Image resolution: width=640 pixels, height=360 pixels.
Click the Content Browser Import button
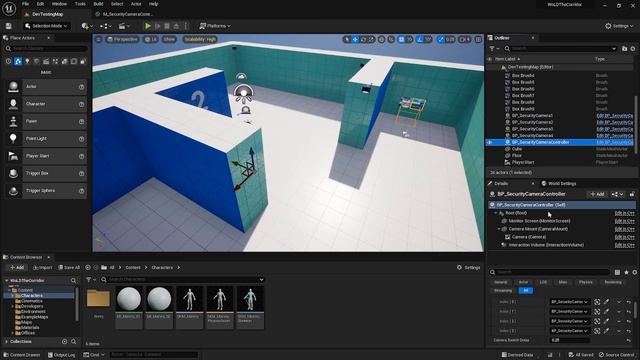(42, 268)
